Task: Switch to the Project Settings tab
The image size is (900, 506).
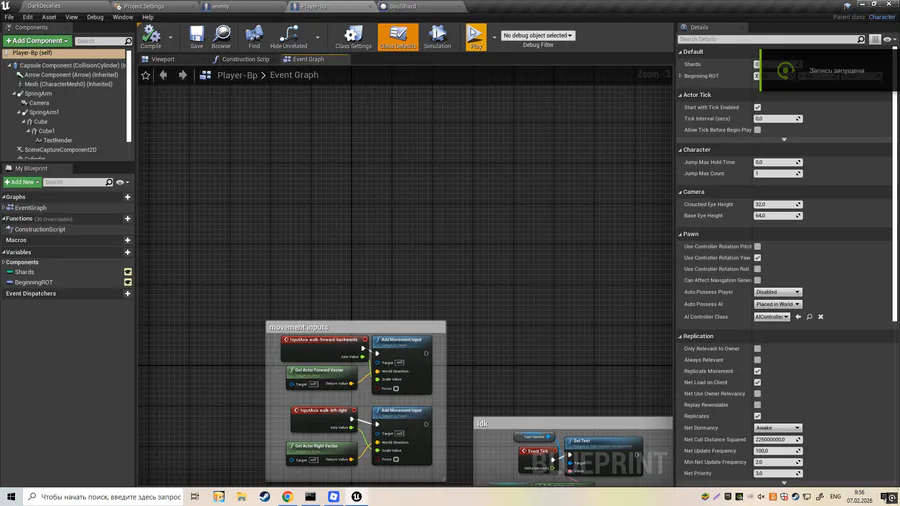Action: pyautogui.click(x=143, y=6)
